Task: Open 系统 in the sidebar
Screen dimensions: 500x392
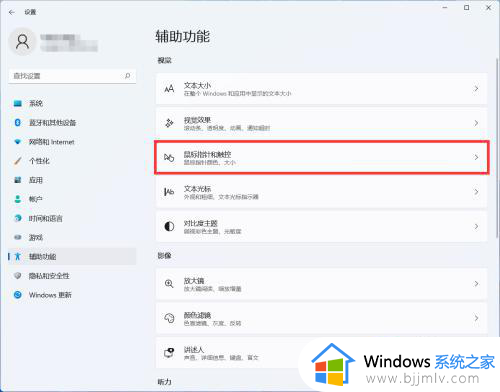Action: click(x=72, y=103)
